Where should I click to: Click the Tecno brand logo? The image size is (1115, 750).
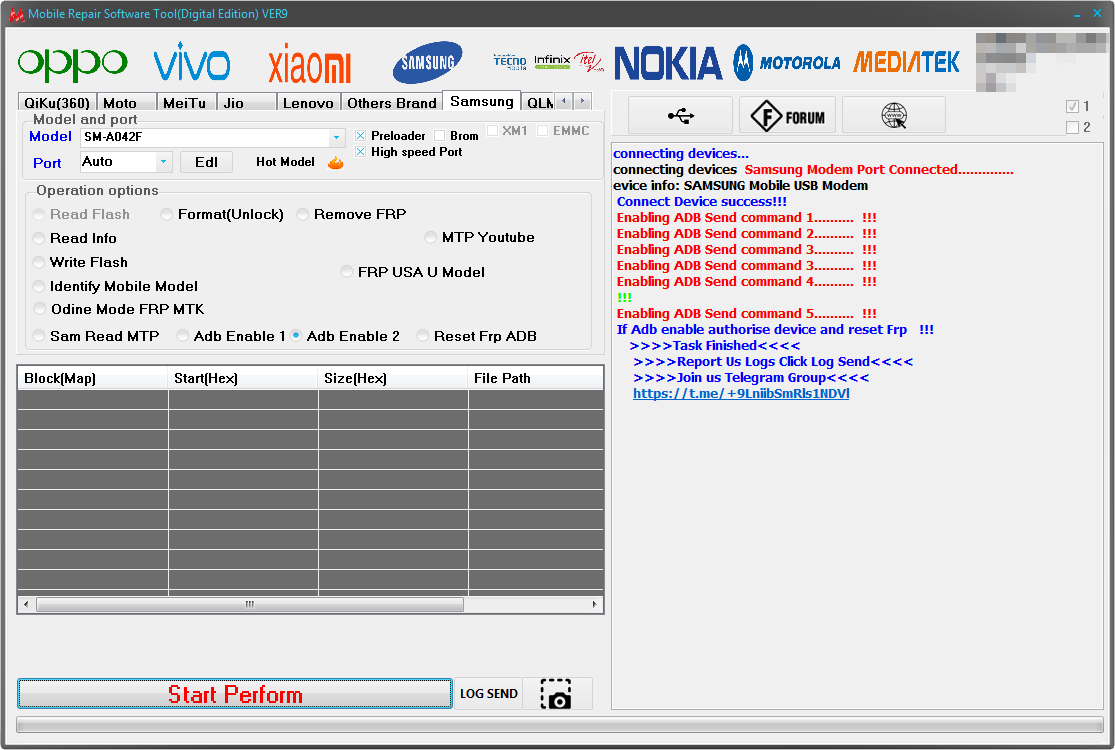pyautogui.click(x=510, y=62)
